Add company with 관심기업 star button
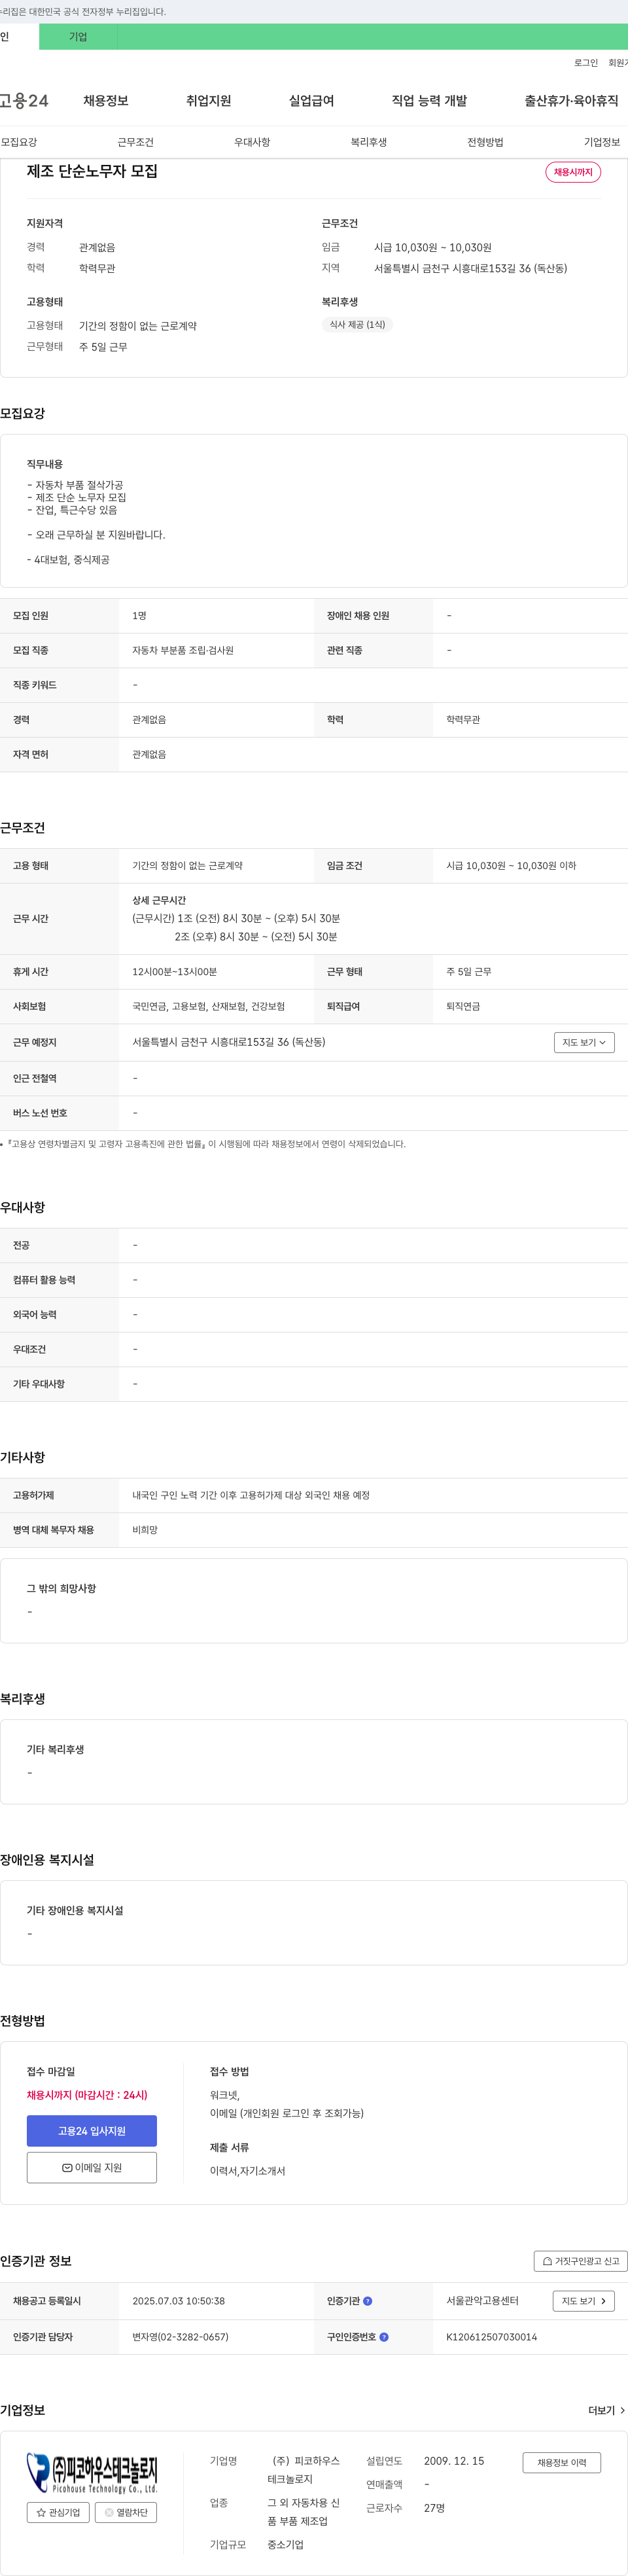Image resolution: width=628 pixels, height=2576 pixels. [x=58, y=2512]
